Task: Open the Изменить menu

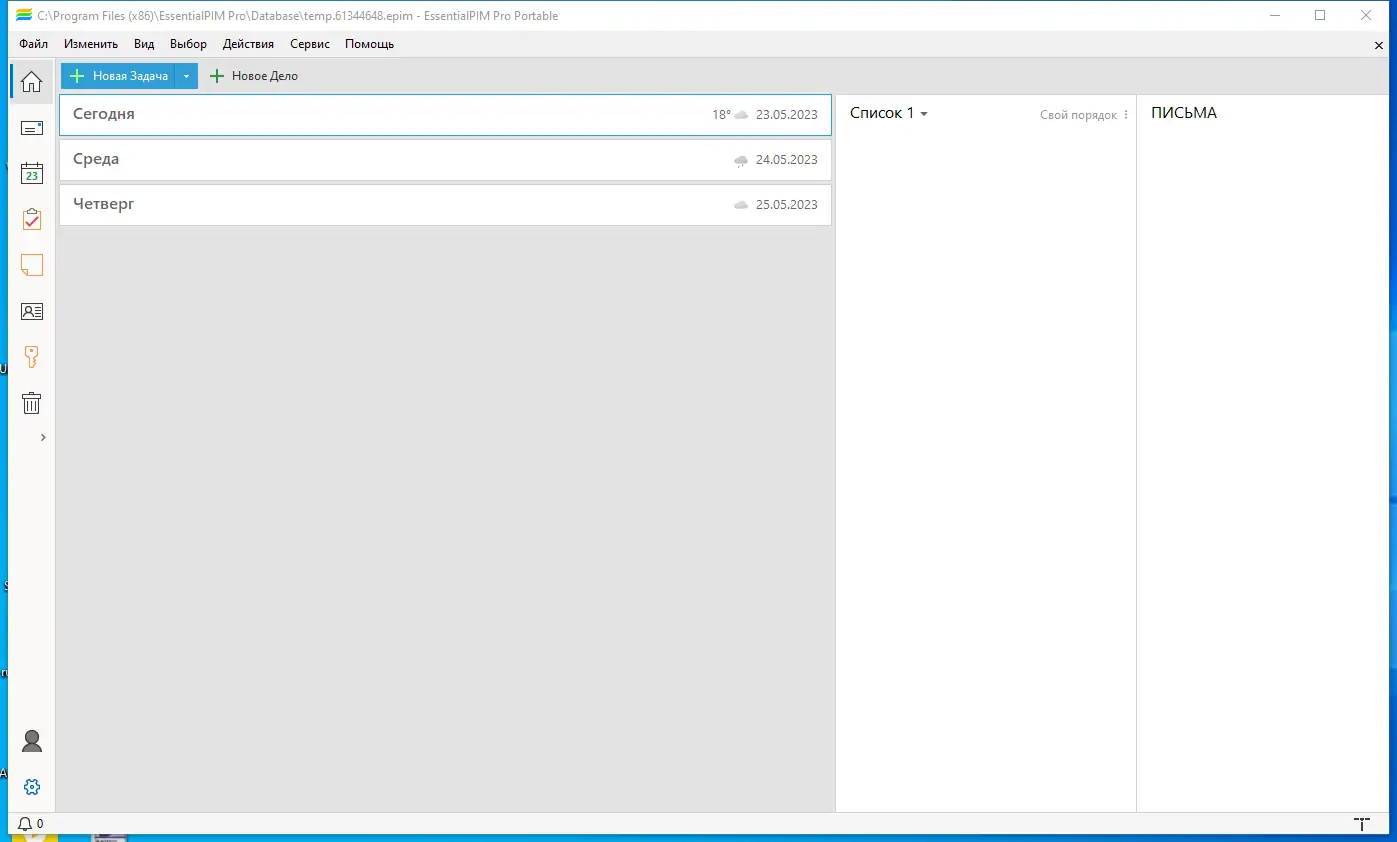Action: 91,44
